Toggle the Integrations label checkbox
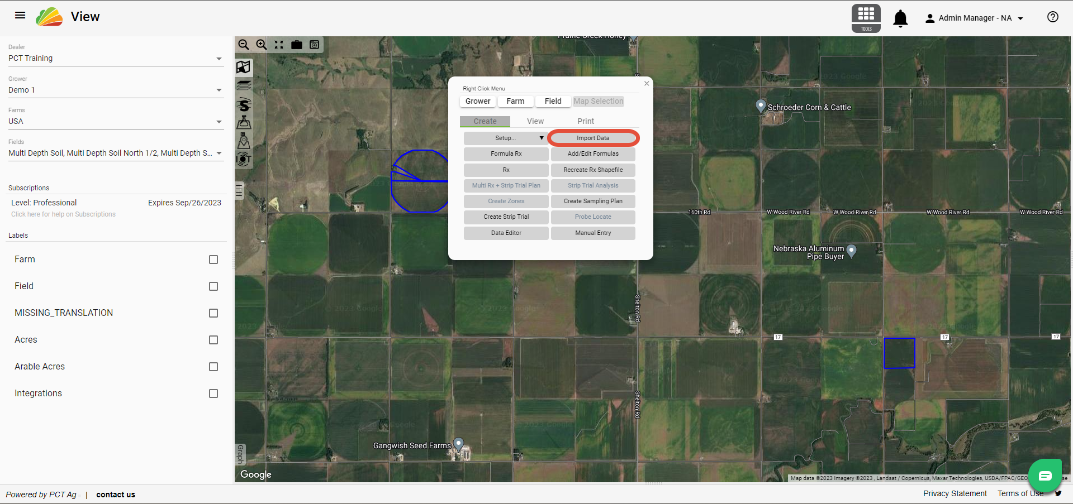The width and height of the screenshot is (1073, 504). click(214, 393)
